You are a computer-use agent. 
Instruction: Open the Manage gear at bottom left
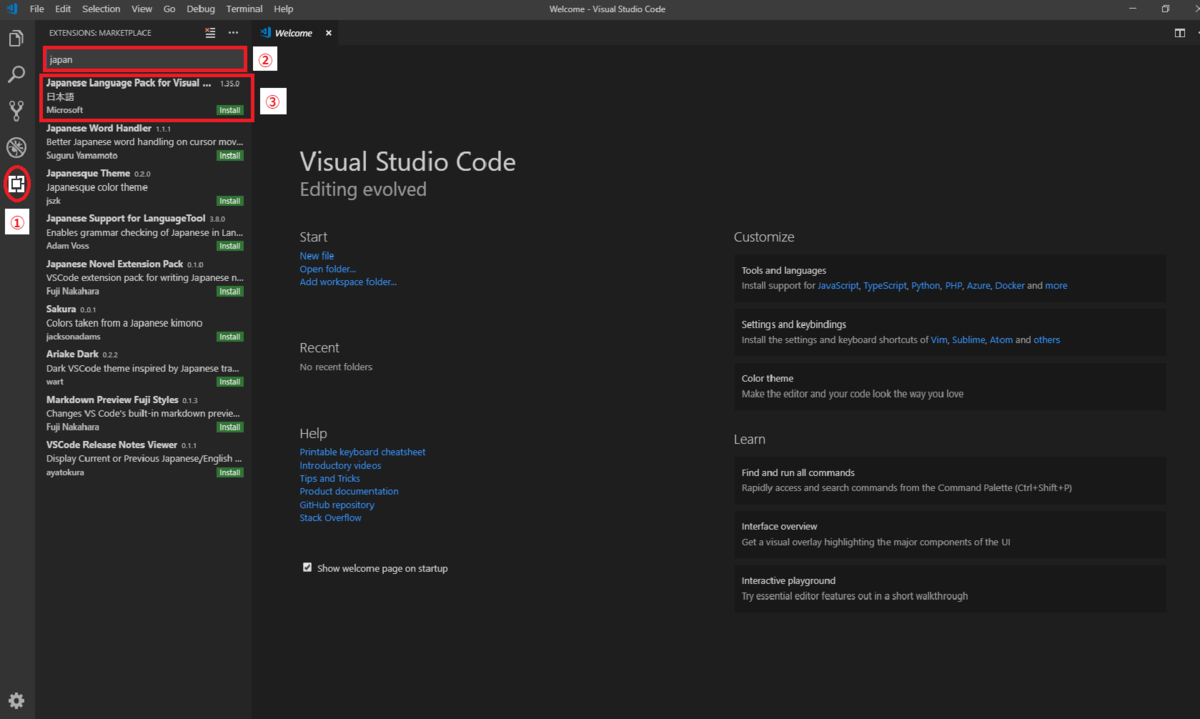[16, 700]
